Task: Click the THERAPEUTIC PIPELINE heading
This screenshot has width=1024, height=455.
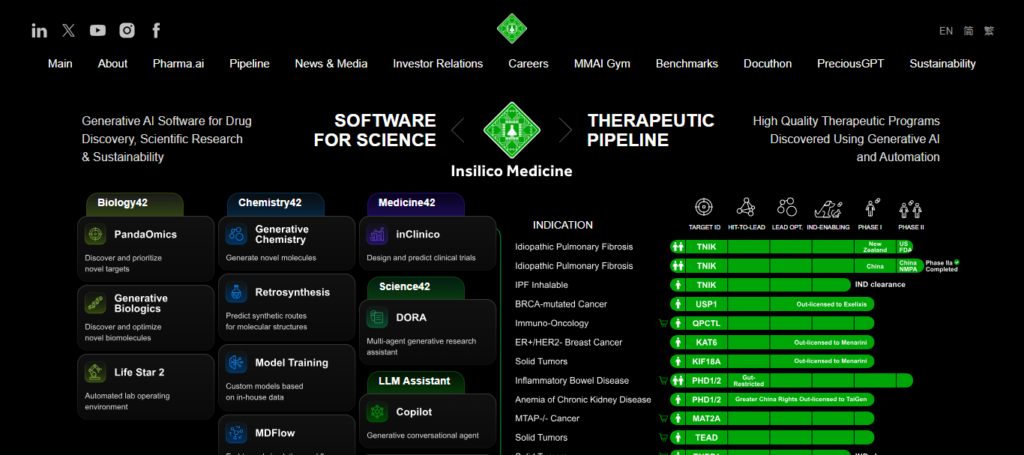Action: [x=650, y=130]
